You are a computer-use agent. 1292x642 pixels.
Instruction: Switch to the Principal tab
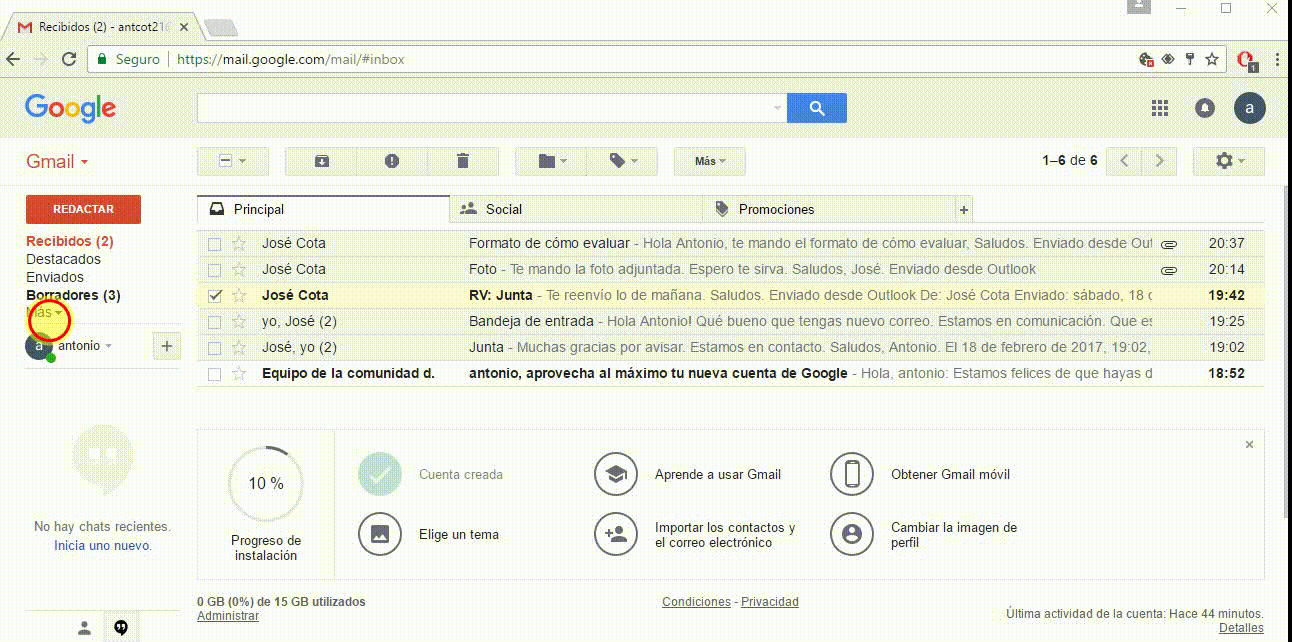[x=323, y=209]
